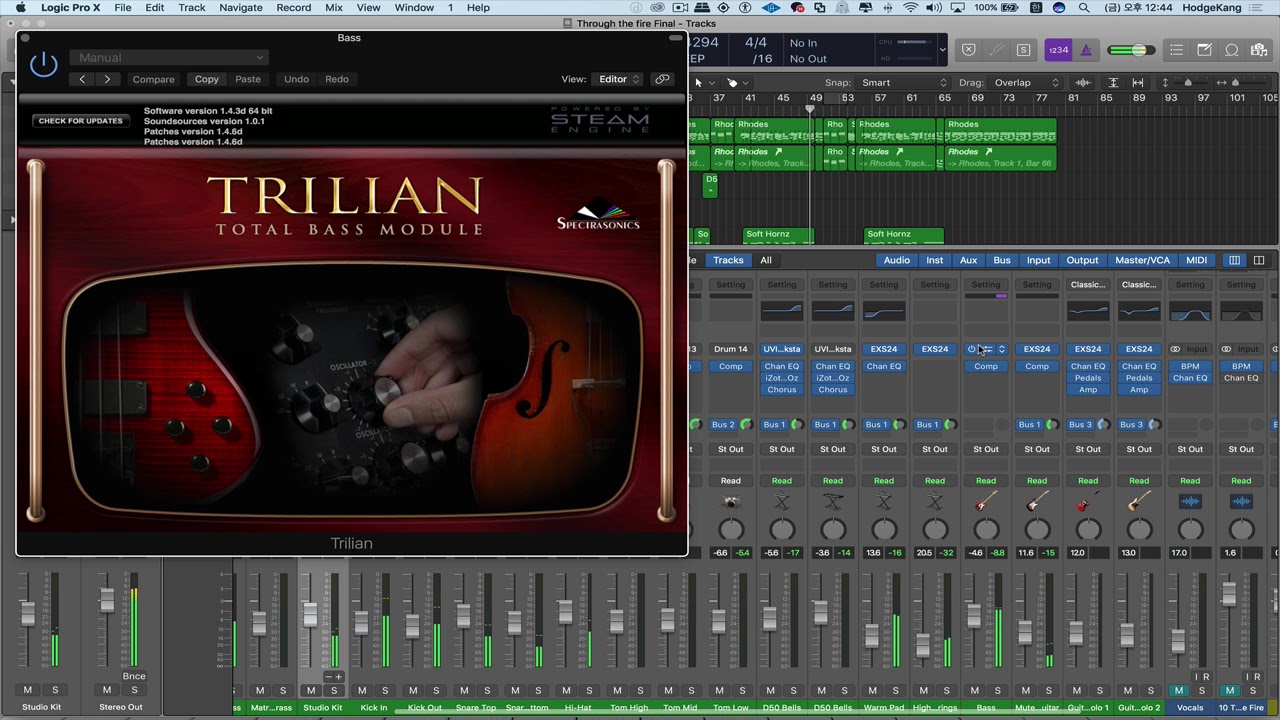Click CHECK FOR UPDATES in Trilian
The image size is (1280, 720).
click(x=80, y=121)
